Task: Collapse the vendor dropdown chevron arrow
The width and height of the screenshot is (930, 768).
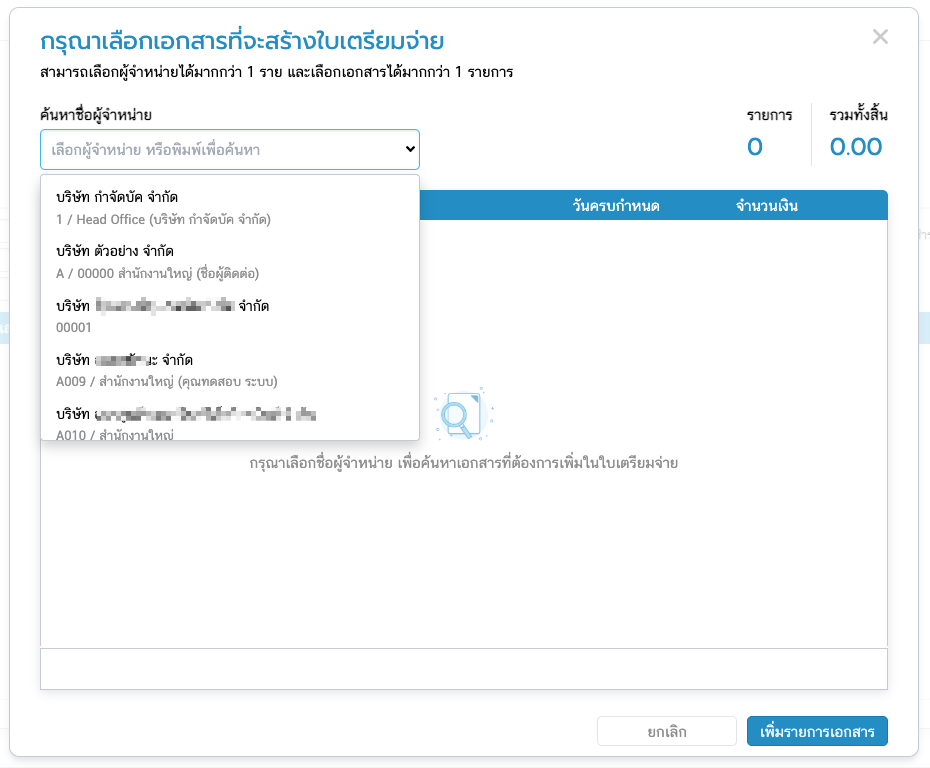Action: pos(409,149)
